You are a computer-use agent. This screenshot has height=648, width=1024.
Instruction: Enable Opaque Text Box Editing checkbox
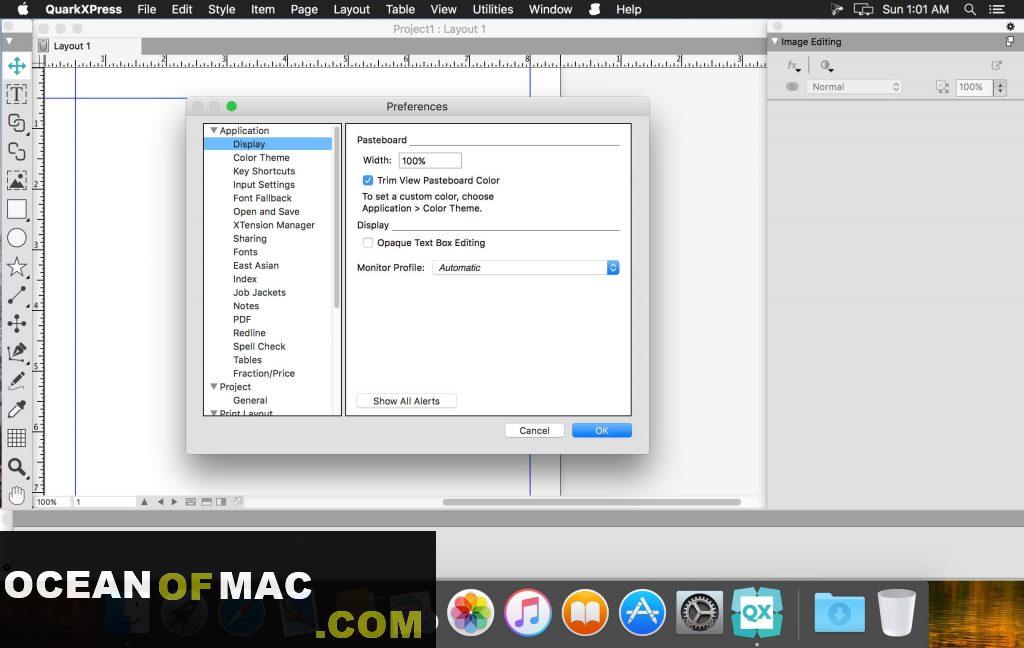click(x=368, y=243)
